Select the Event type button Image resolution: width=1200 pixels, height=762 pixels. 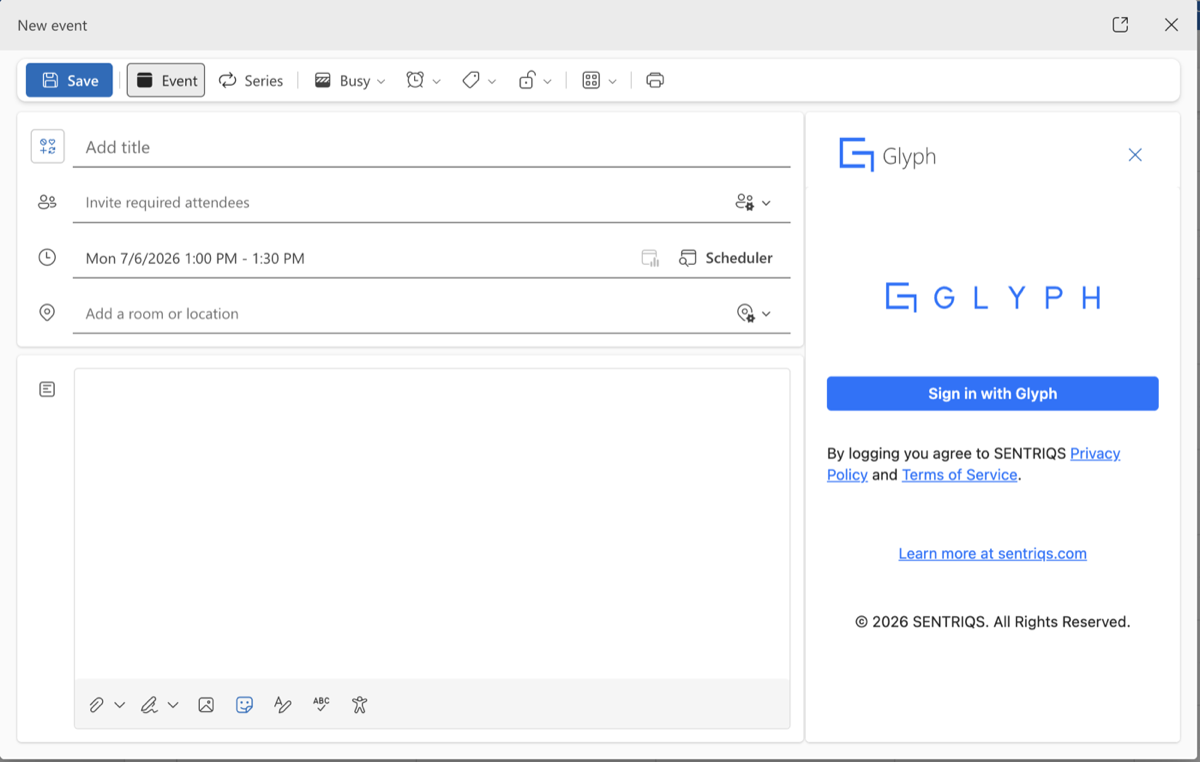166,81
